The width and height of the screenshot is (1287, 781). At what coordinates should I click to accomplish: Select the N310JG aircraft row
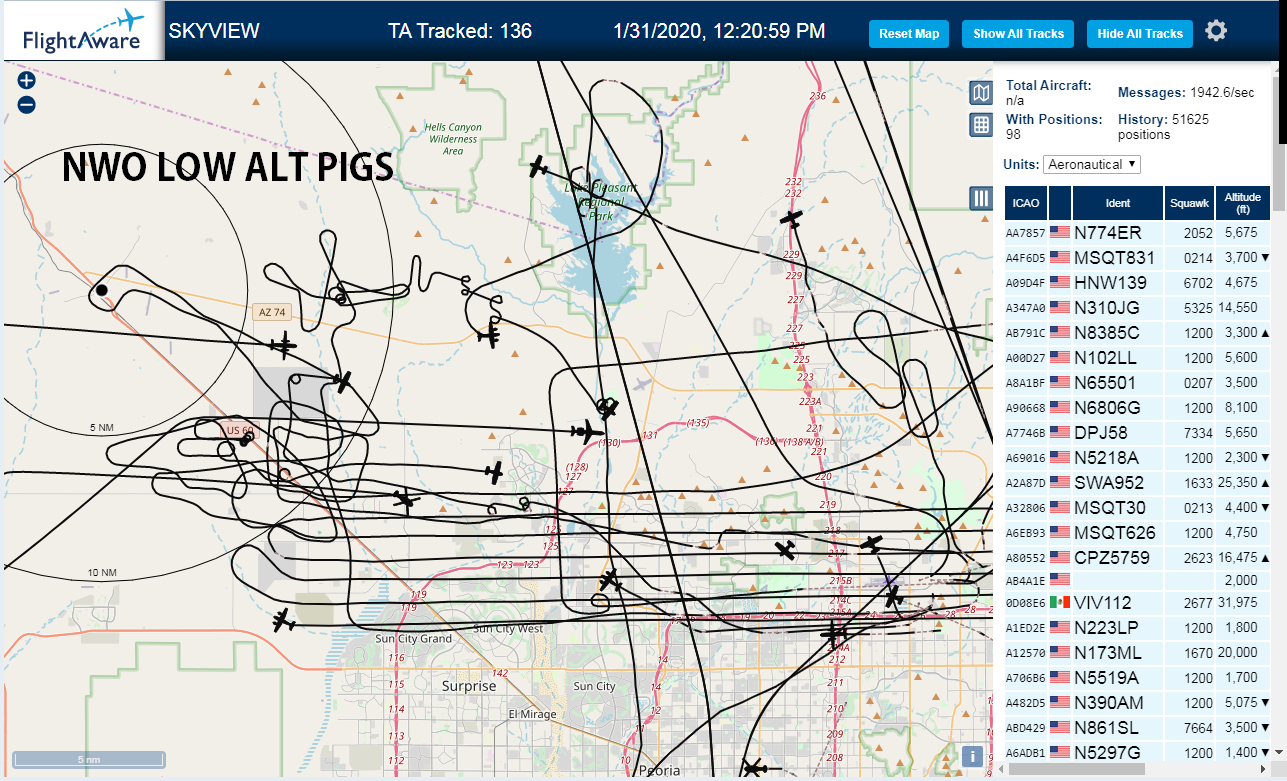1138,308
